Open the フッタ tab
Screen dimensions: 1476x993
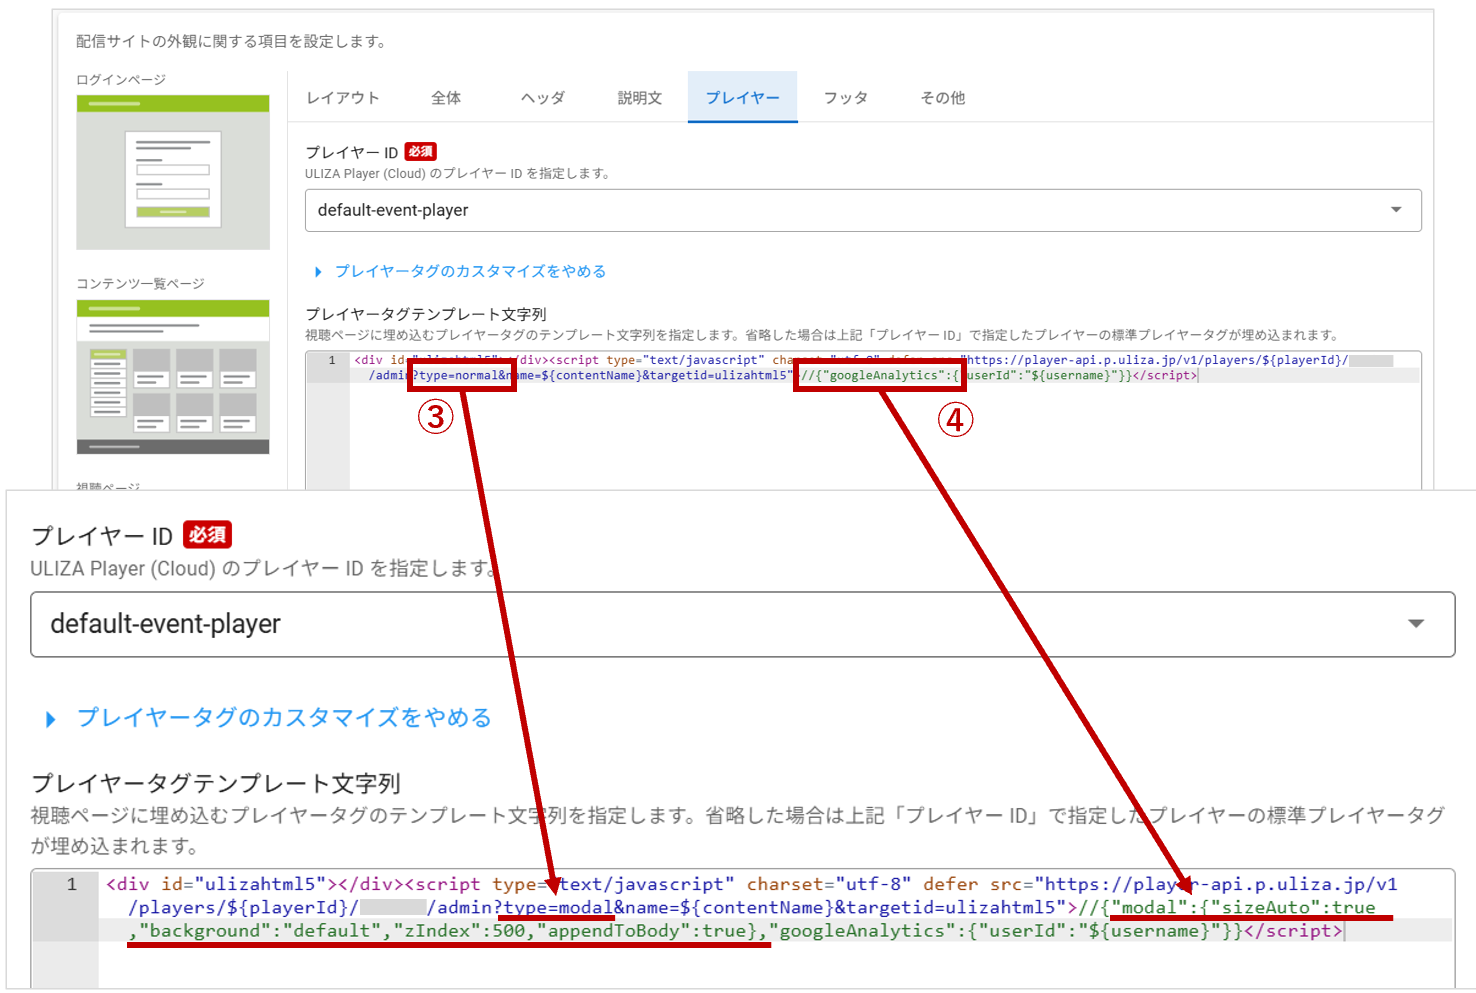tap(845, 98)
